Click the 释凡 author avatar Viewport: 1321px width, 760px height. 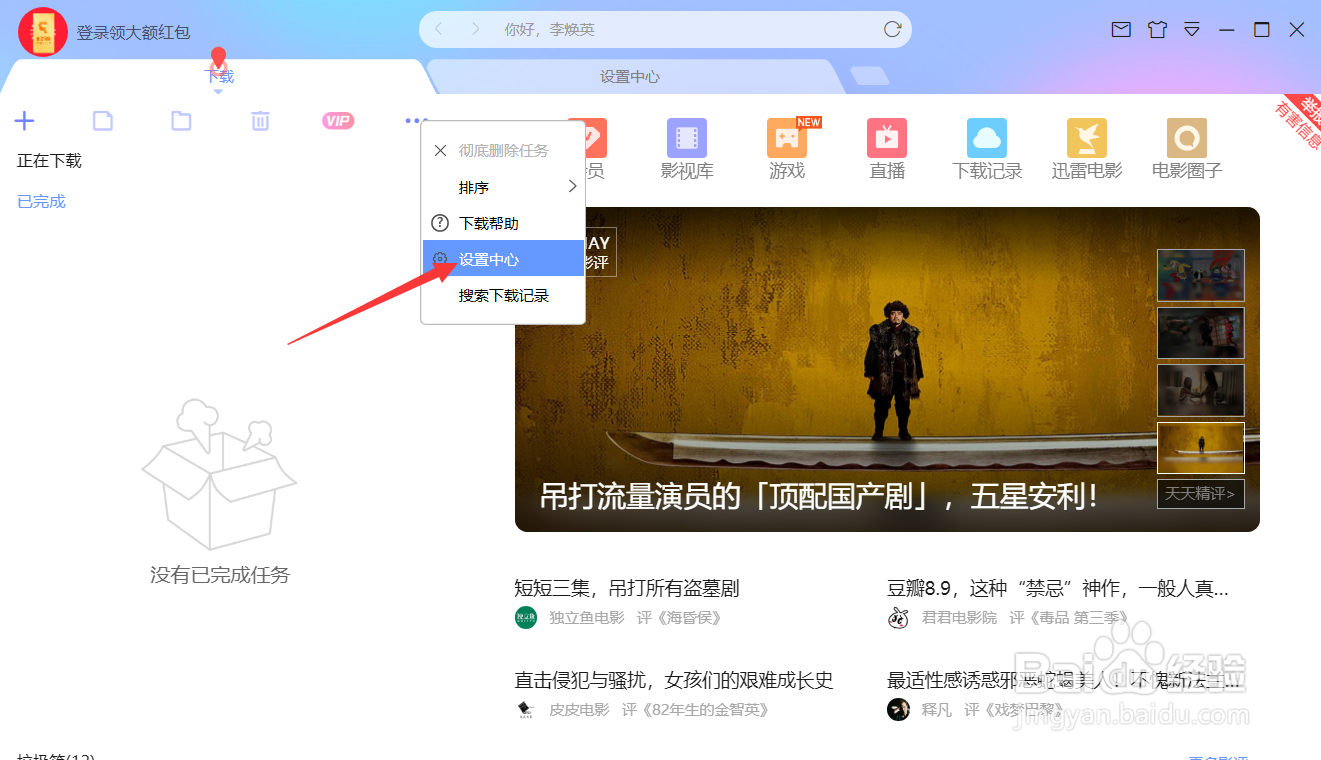pos(898,710)
